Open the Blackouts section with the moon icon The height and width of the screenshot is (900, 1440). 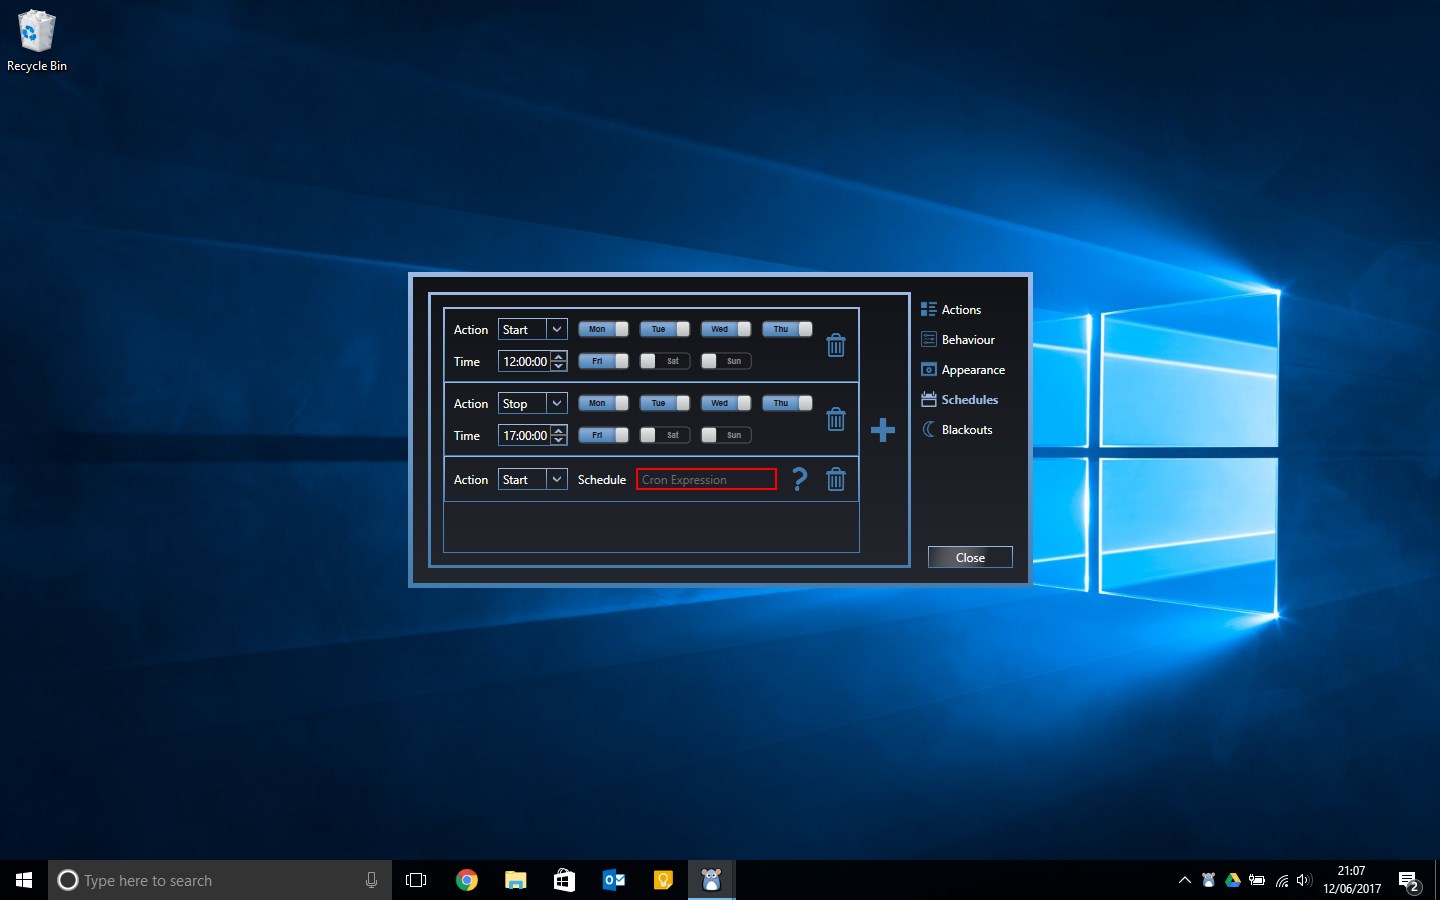(966, 429)
